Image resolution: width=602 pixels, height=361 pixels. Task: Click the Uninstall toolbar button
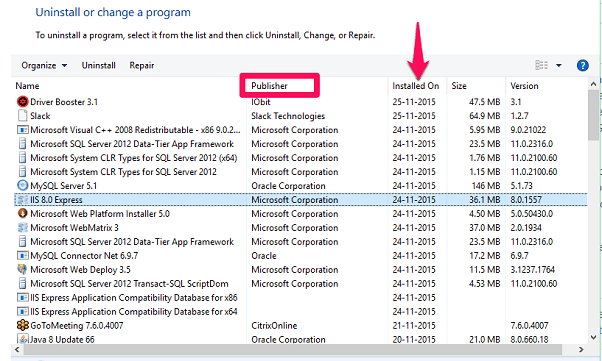click(x=98, y=65)
